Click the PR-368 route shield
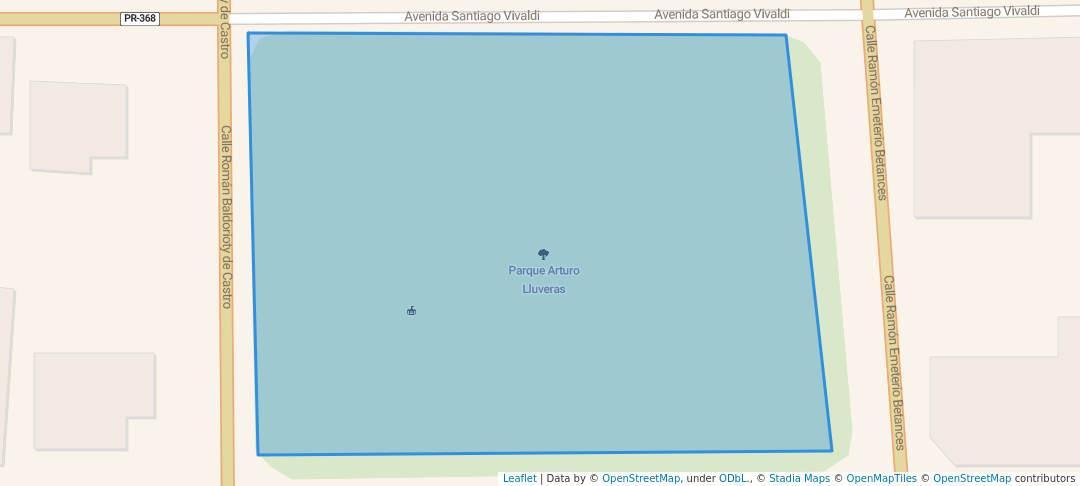The width and height of the screenshot is (1080, 486). coord(140,18)
